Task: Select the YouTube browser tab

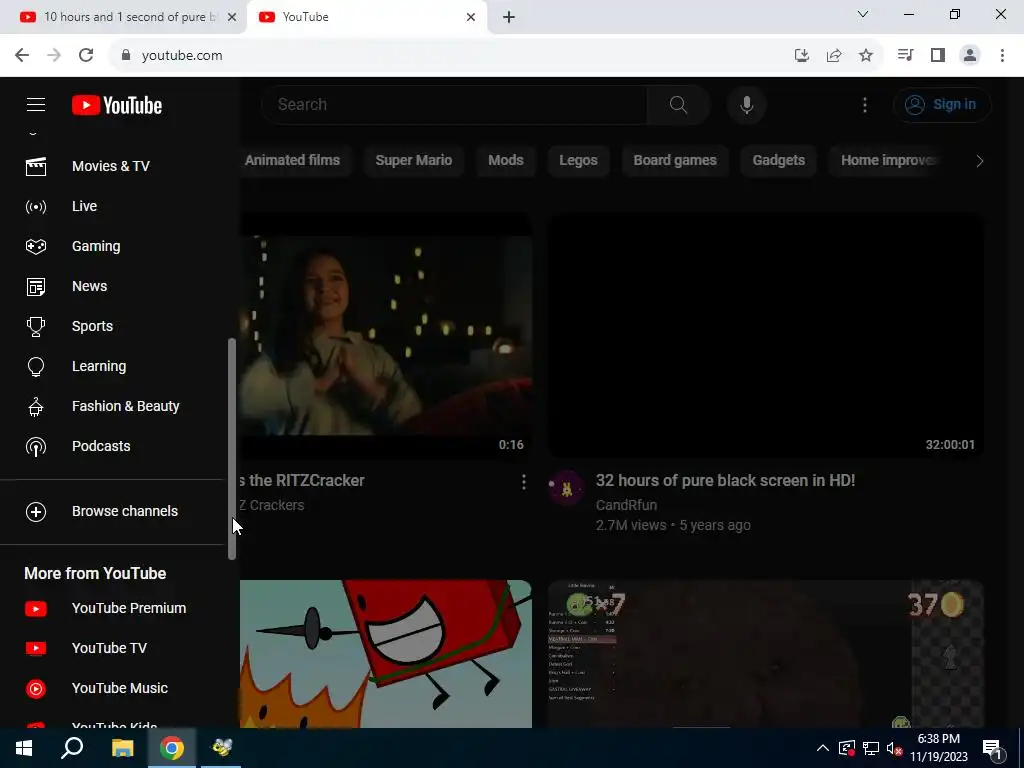Action: 366,17
